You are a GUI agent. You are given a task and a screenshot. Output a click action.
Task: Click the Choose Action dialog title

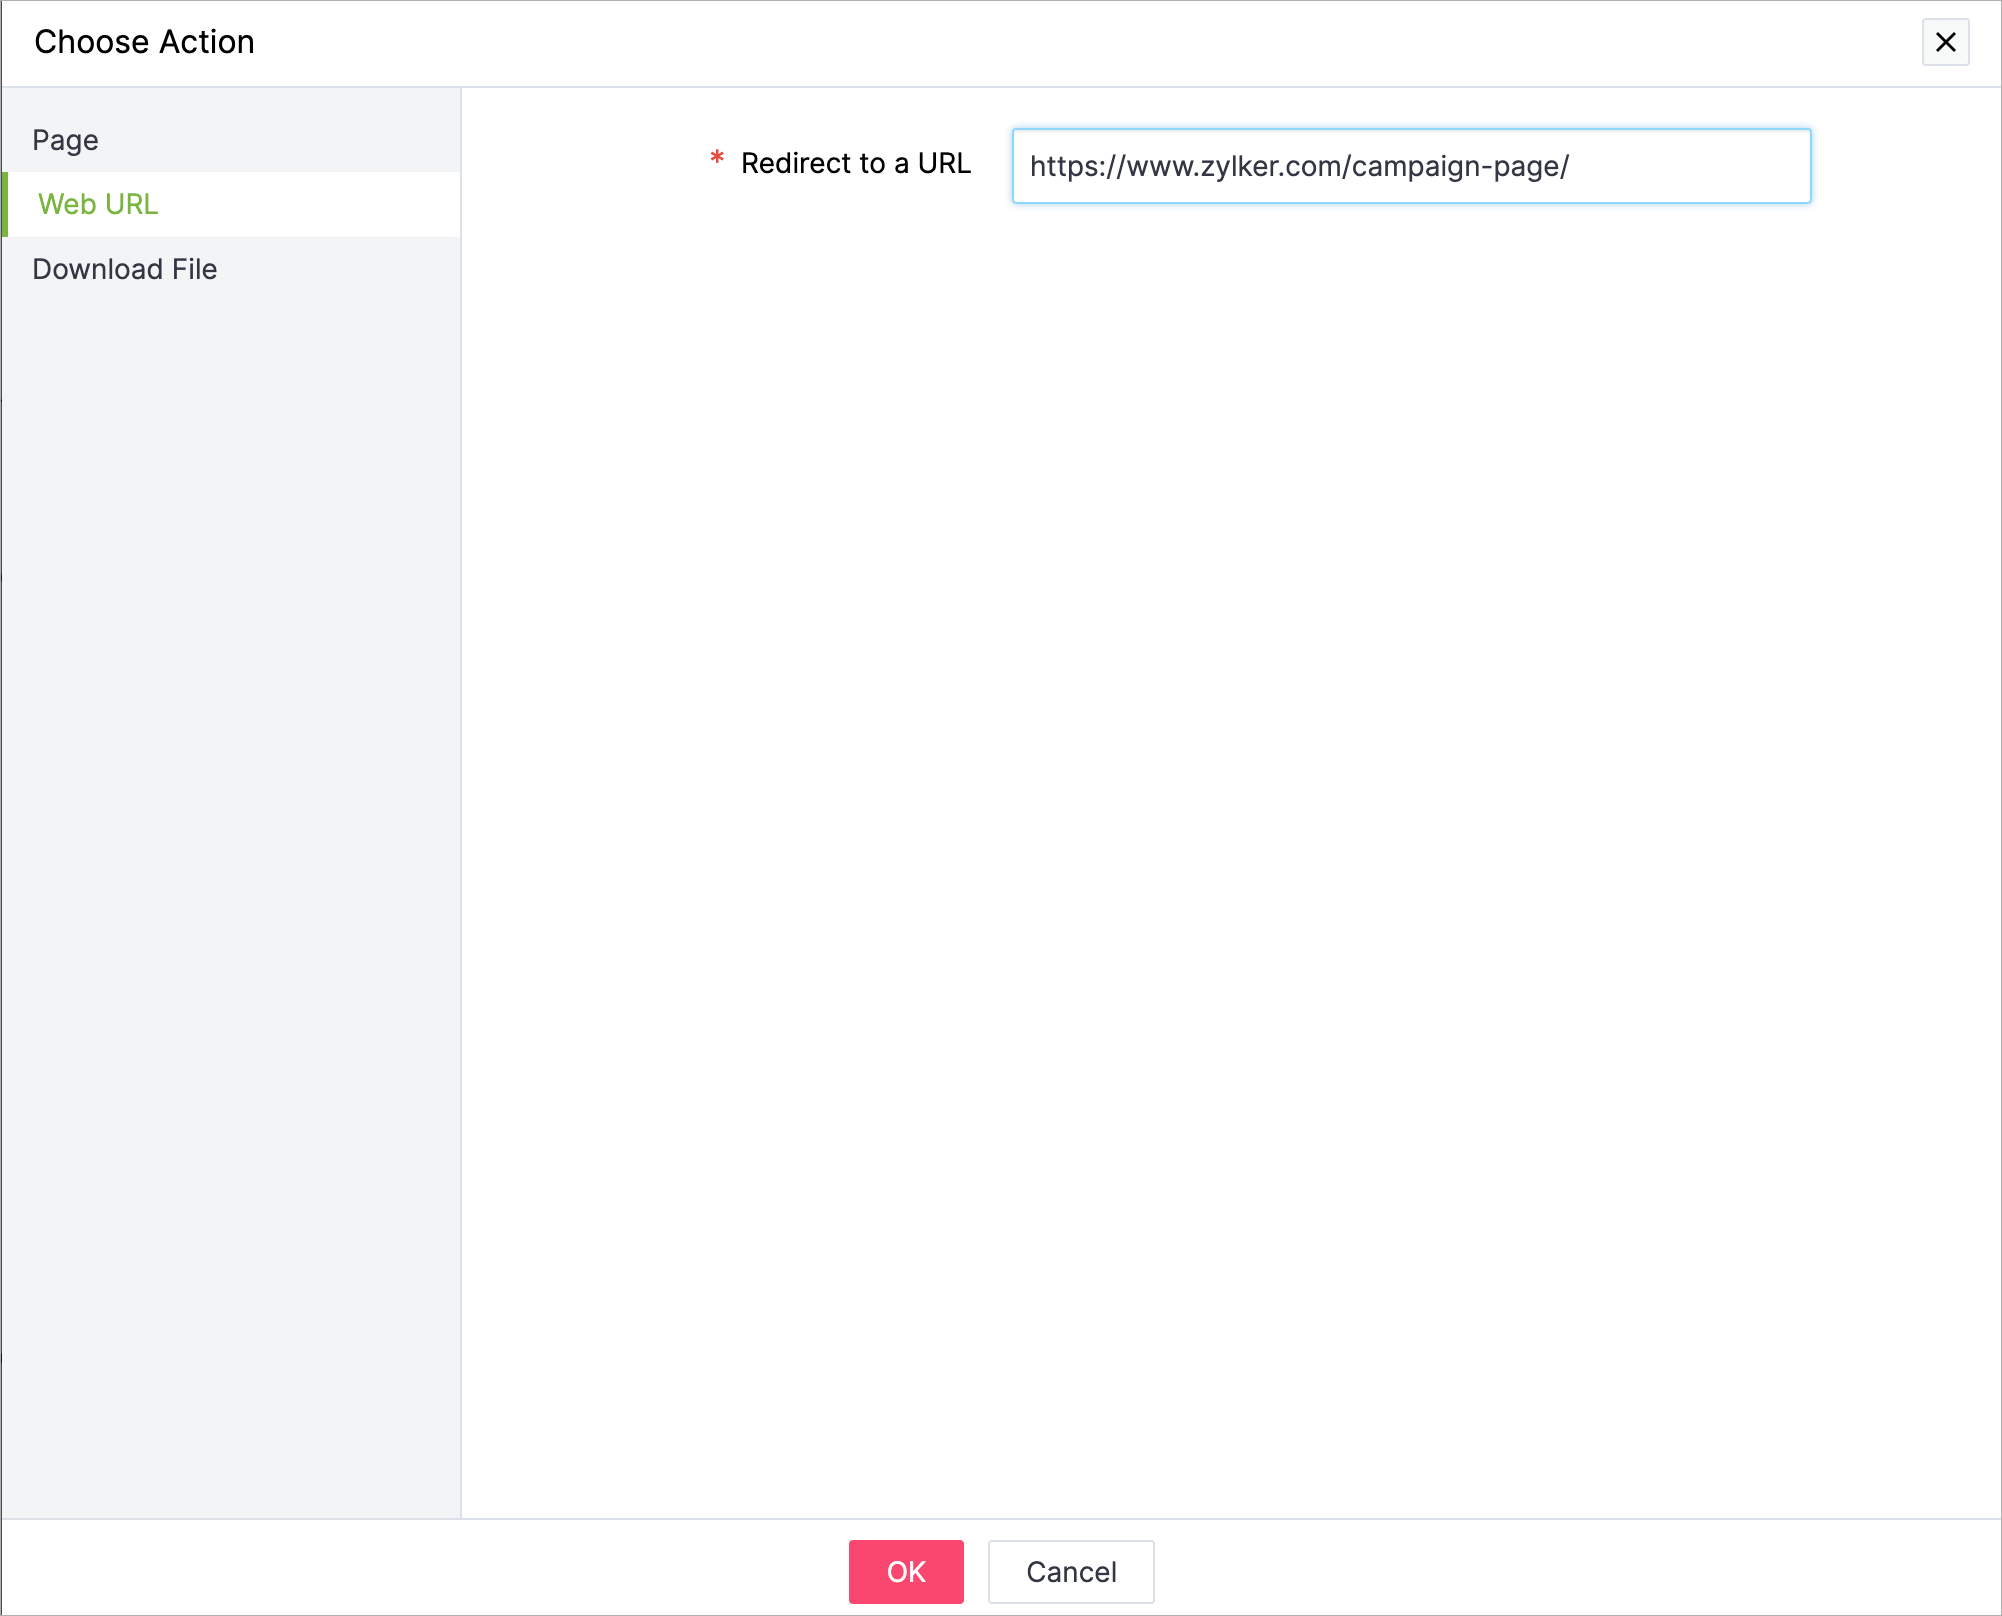pyautogui.click(x=144, y=42)
